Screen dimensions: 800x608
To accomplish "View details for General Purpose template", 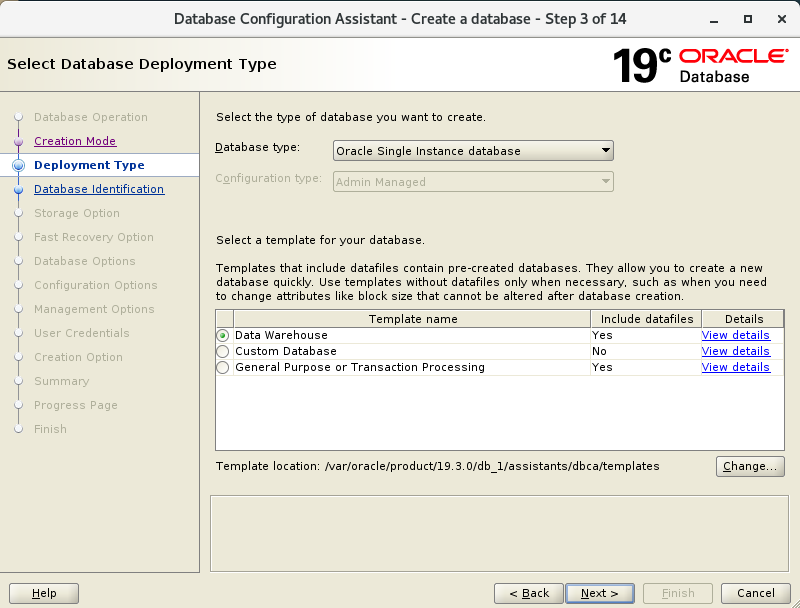I will pyautogui.click(x=735, y=367).
